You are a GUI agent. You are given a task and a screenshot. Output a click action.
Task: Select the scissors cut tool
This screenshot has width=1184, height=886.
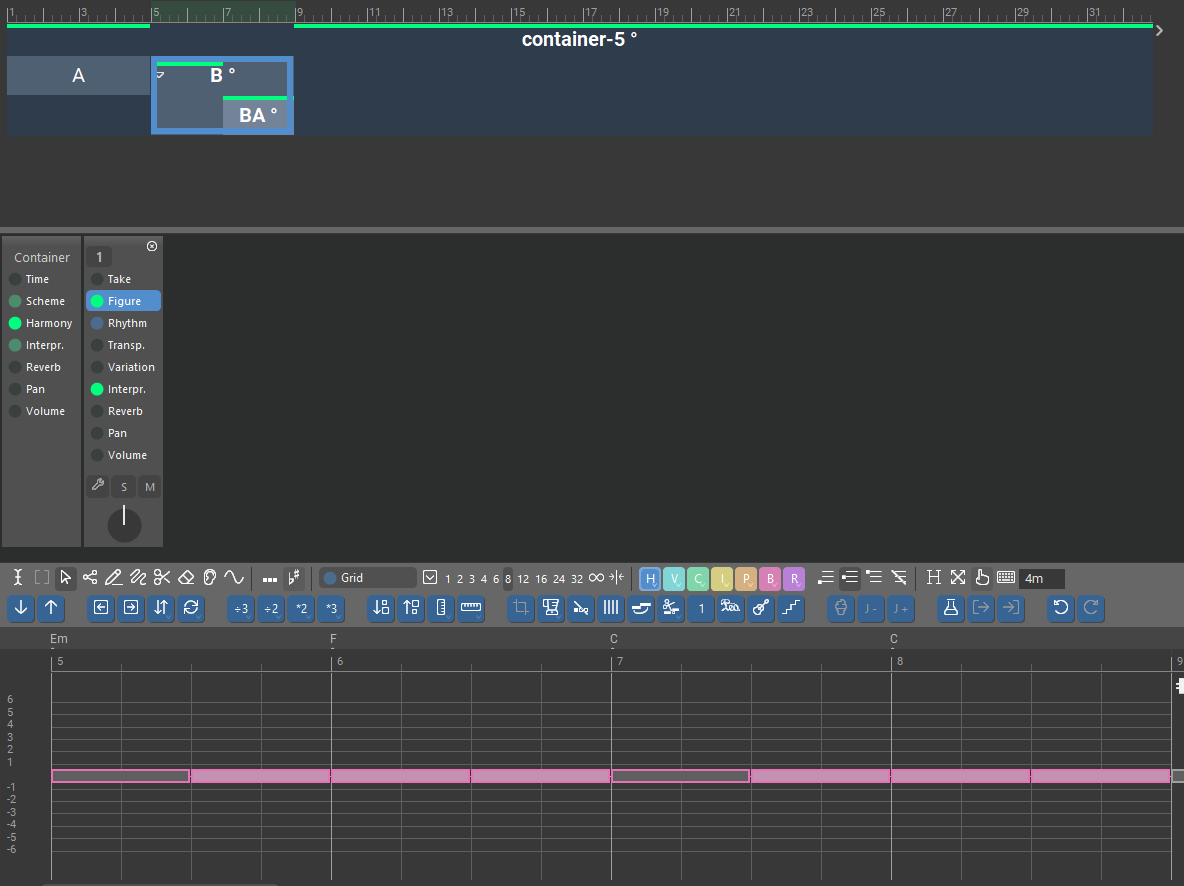(x=162, y=577)
